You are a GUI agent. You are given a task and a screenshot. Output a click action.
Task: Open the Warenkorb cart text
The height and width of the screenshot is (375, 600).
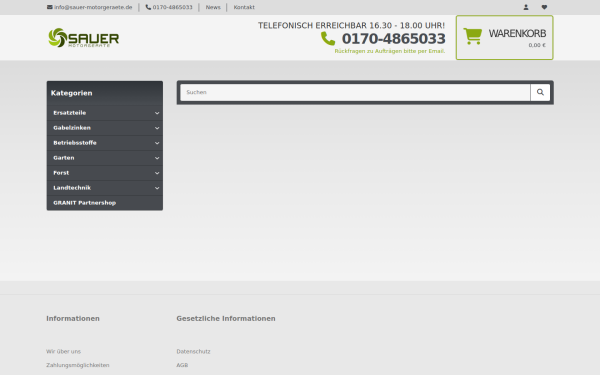click(x=517, y=34)
